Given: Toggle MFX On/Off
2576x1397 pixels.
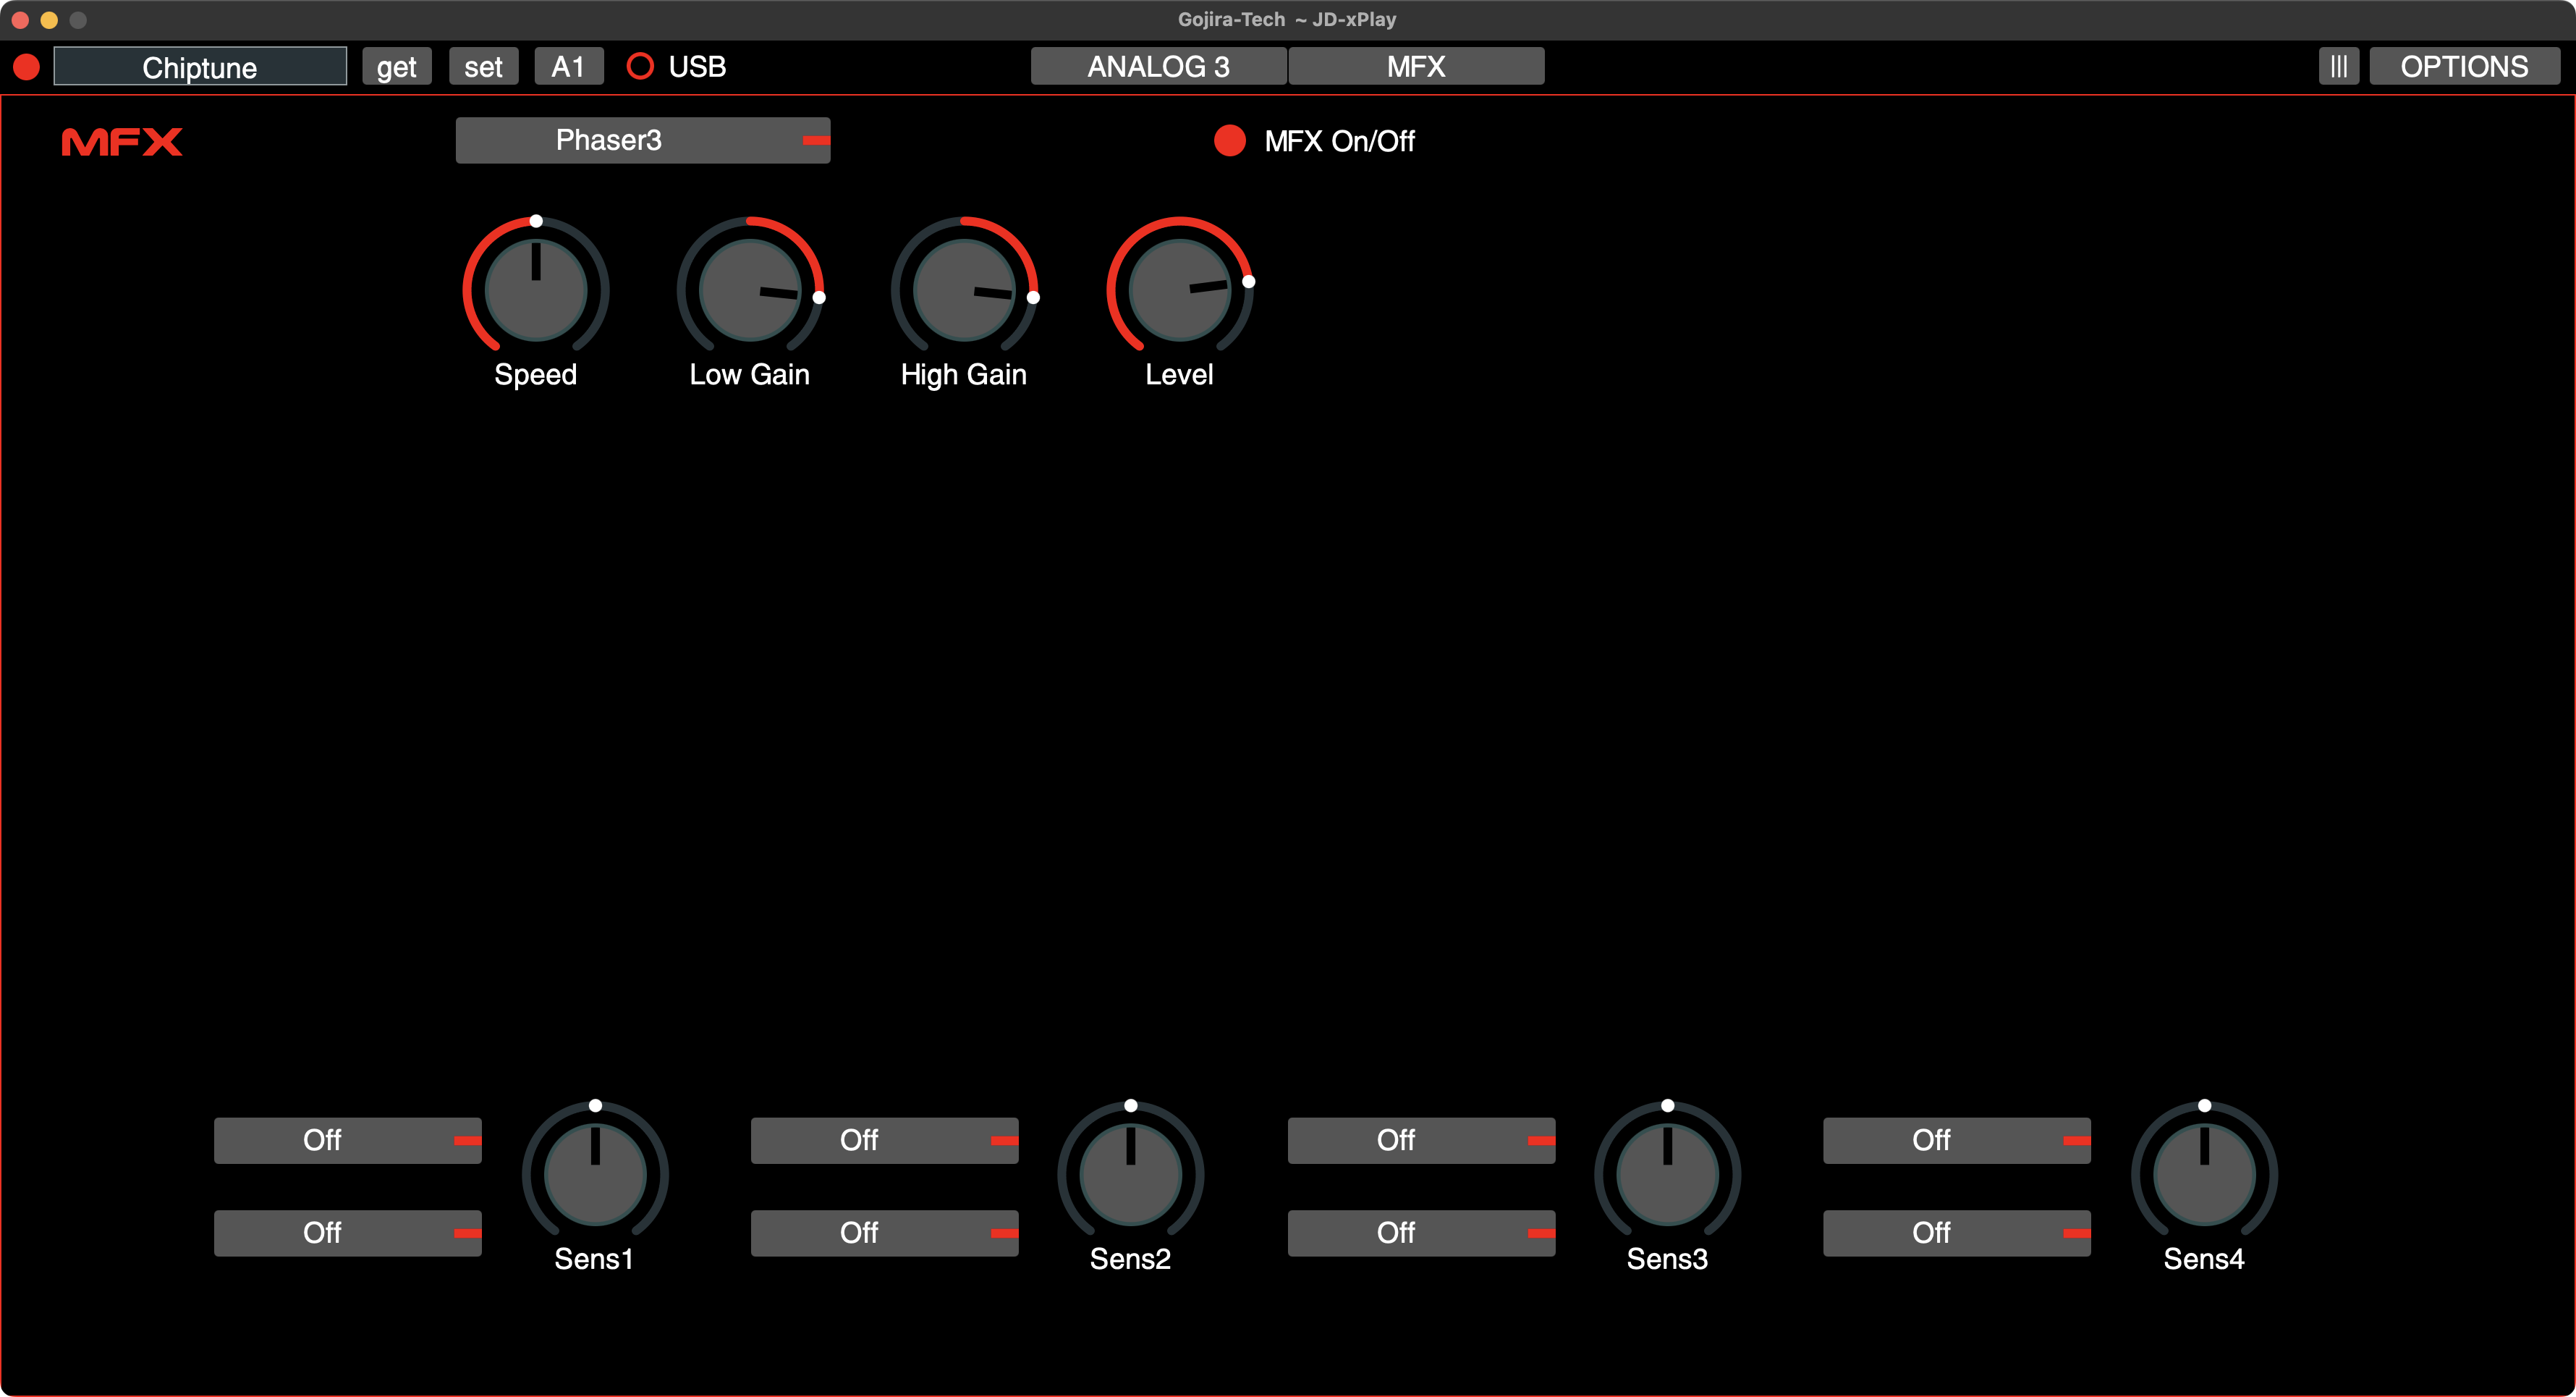Looking at the screenshot, I should (1230, 141).
